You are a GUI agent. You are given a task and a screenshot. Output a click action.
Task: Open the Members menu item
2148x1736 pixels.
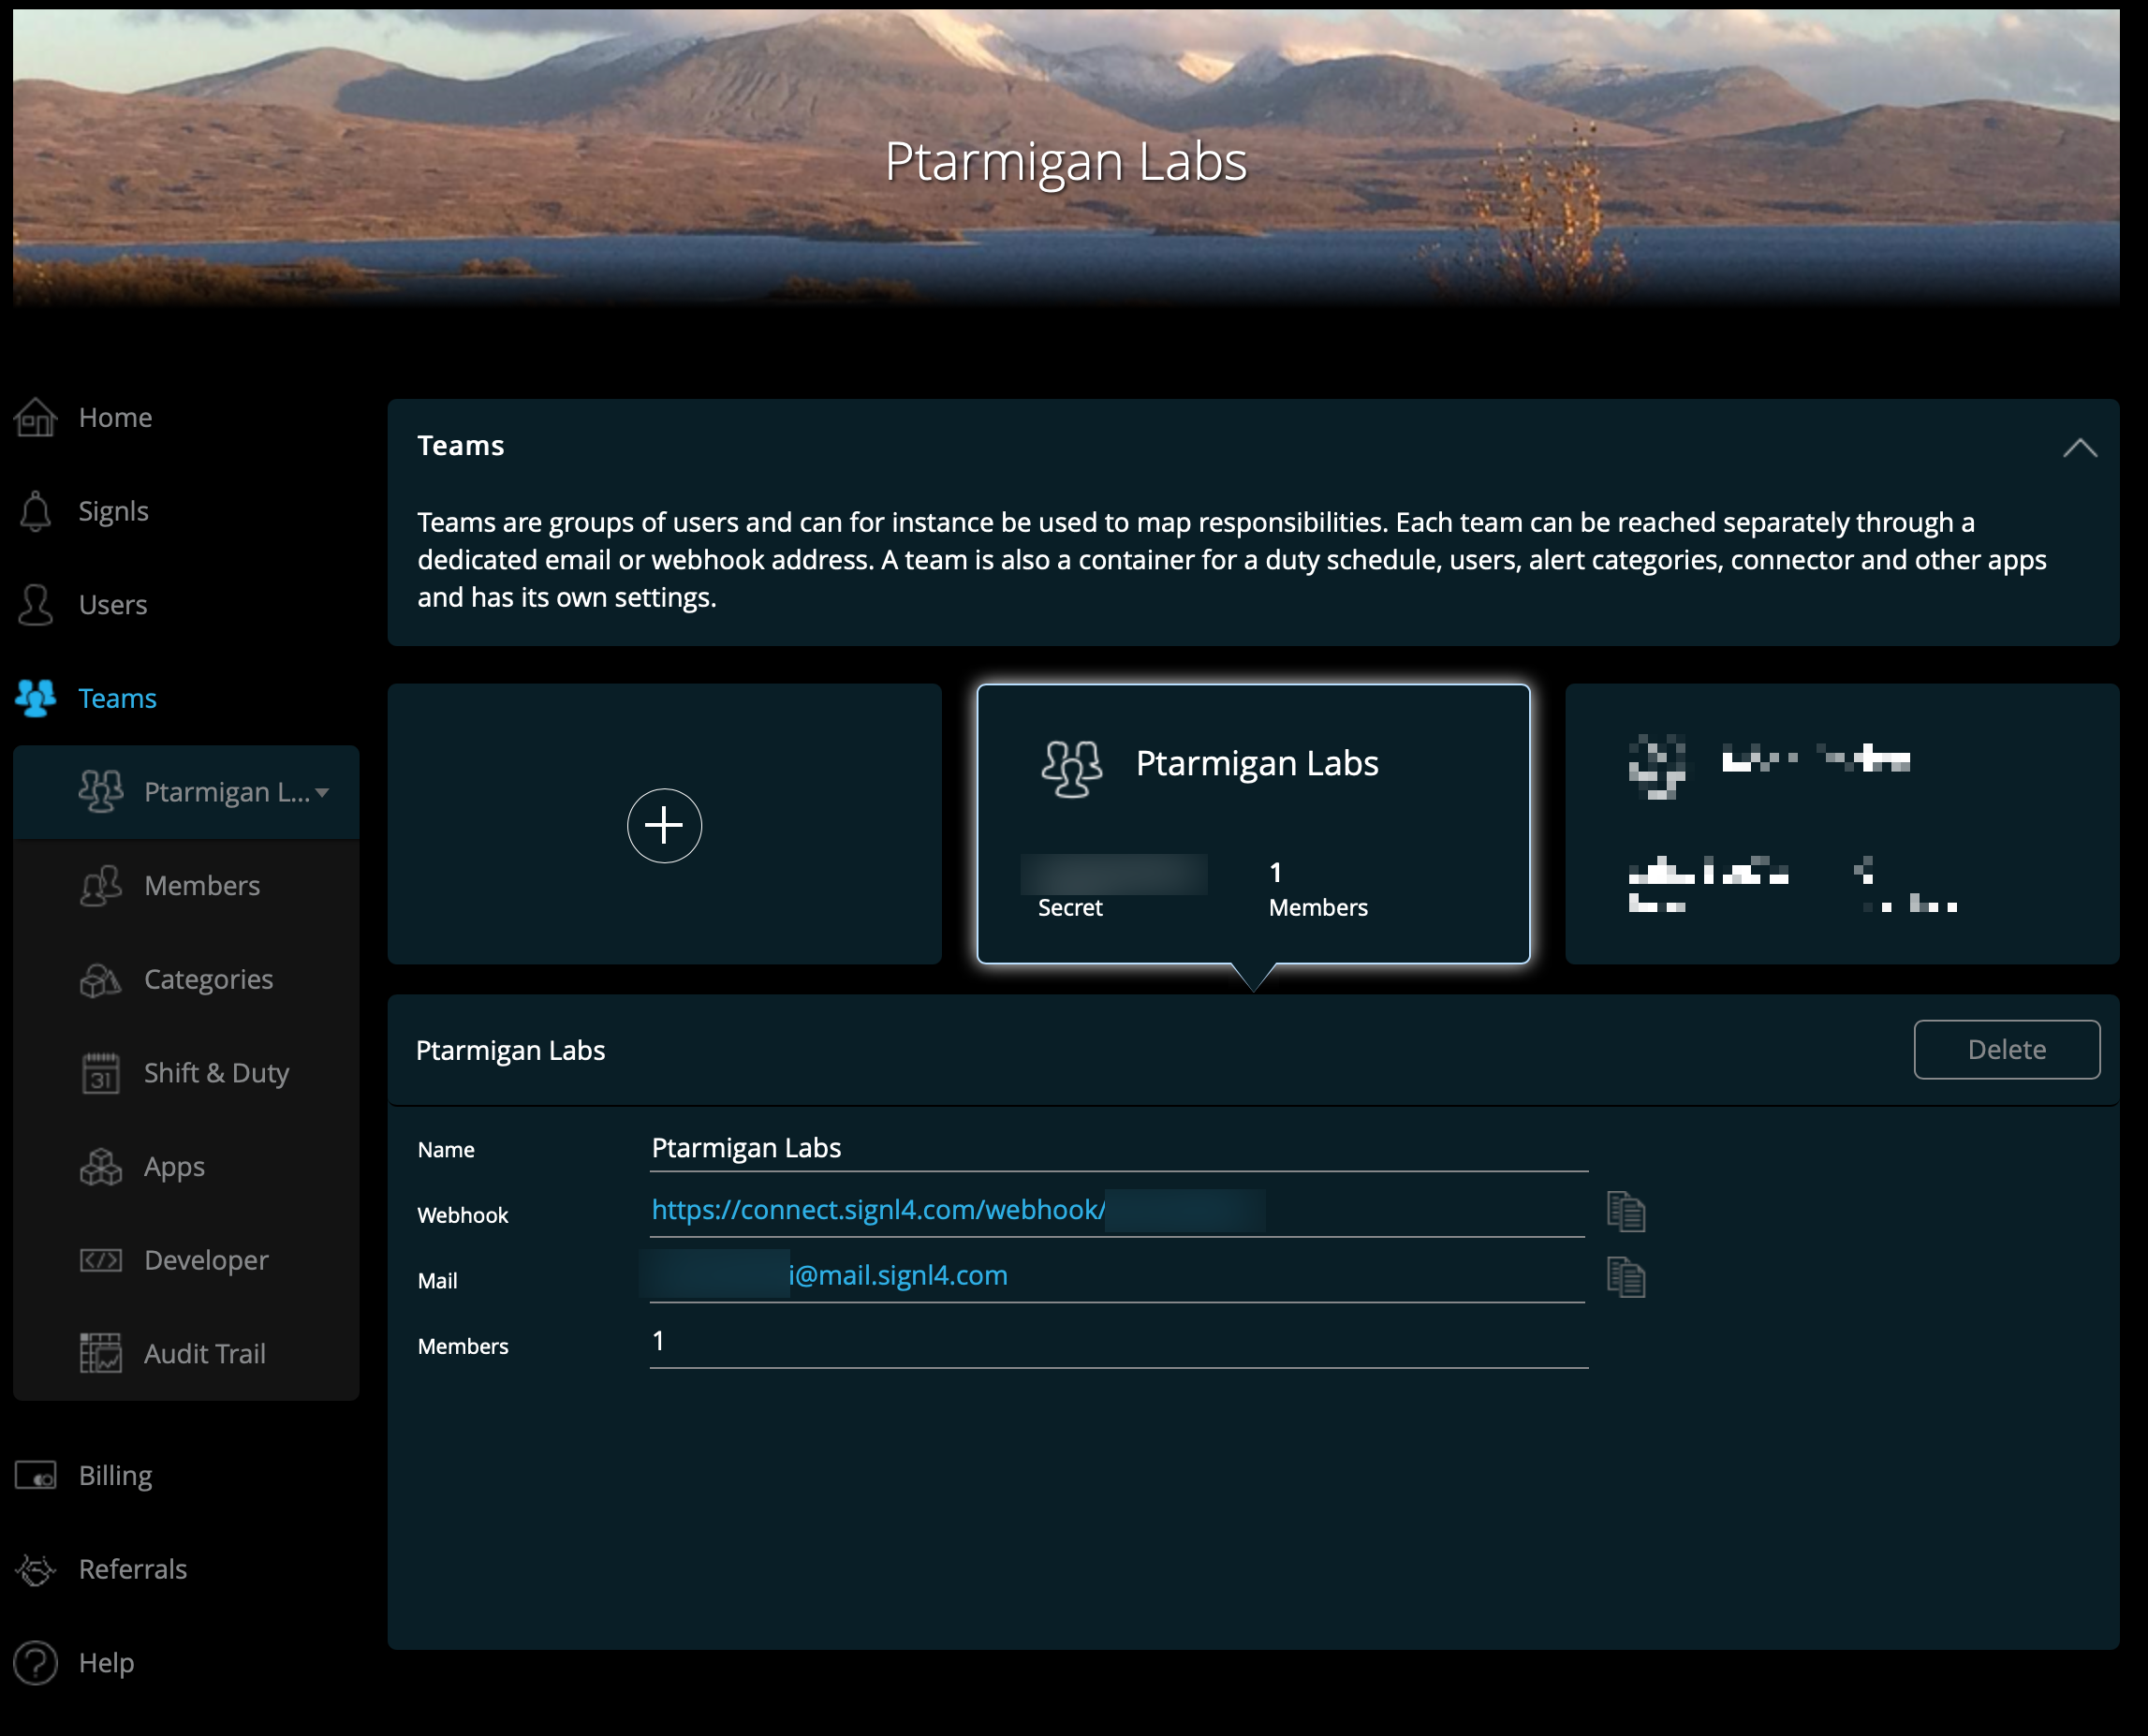click(201, 886)
